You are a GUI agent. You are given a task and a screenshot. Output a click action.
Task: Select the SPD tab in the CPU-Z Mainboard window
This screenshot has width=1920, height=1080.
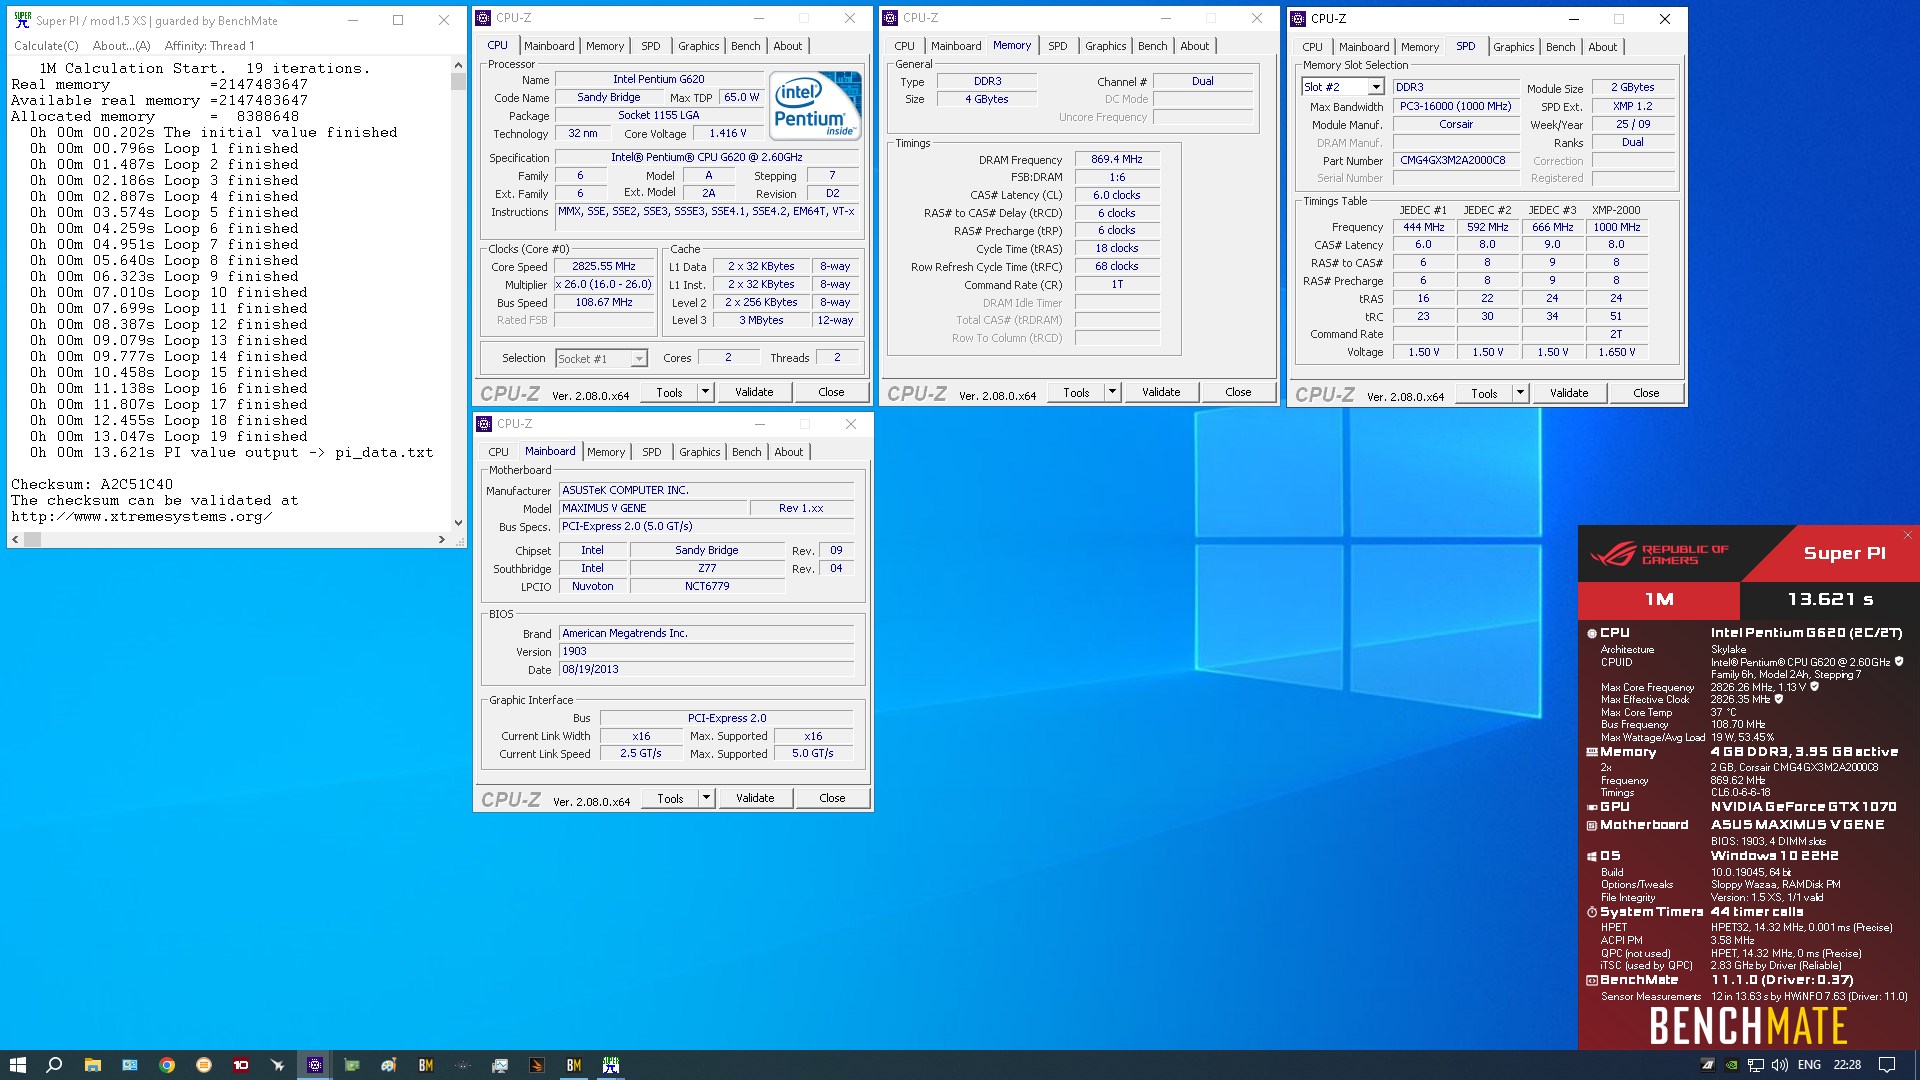[652, 452]
